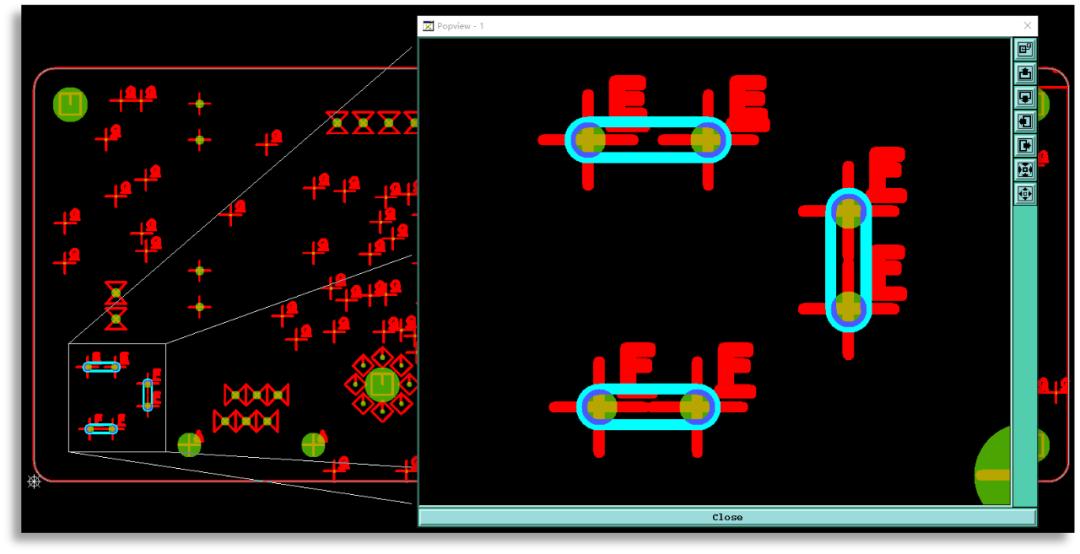Click the zoom-out icon with outward arrows
Screen dimensions: 1080x554
[x=1025, y=194]
